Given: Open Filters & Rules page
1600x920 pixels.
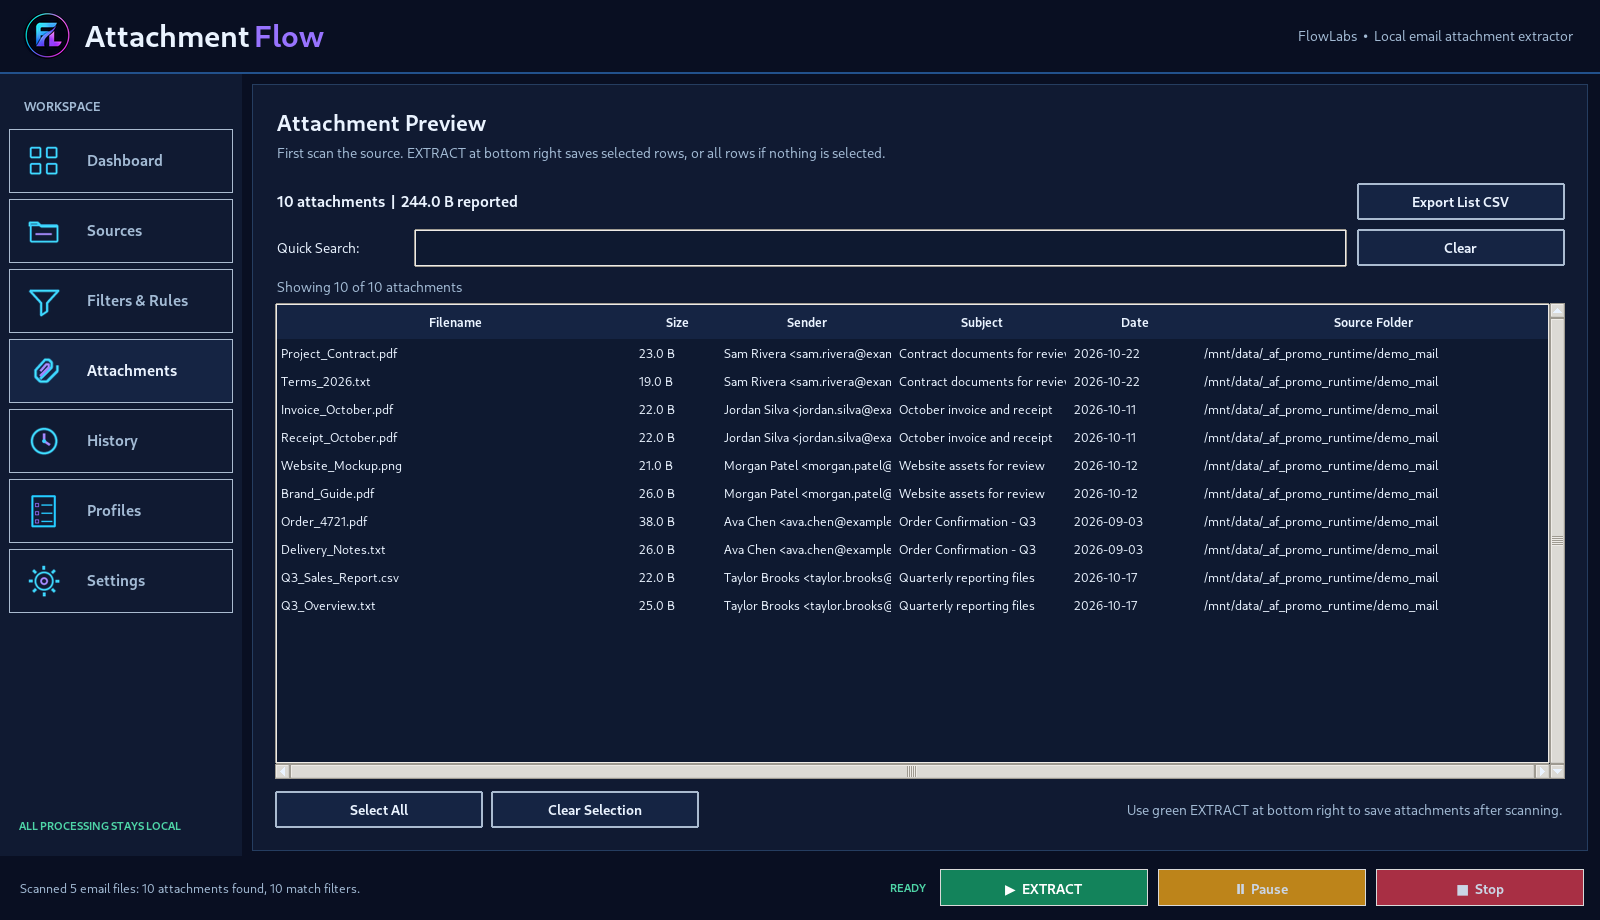Looking at the screenshot, I should (x=121, y=301).
